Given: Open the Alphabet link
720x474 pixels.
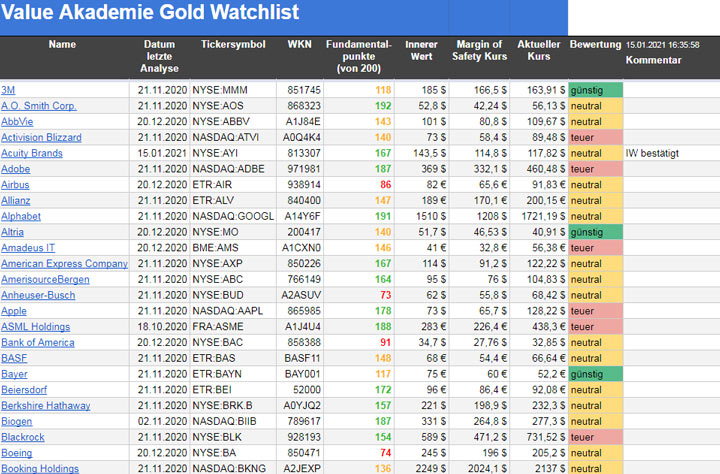Looking at the screenshot, I should (21, 216).
